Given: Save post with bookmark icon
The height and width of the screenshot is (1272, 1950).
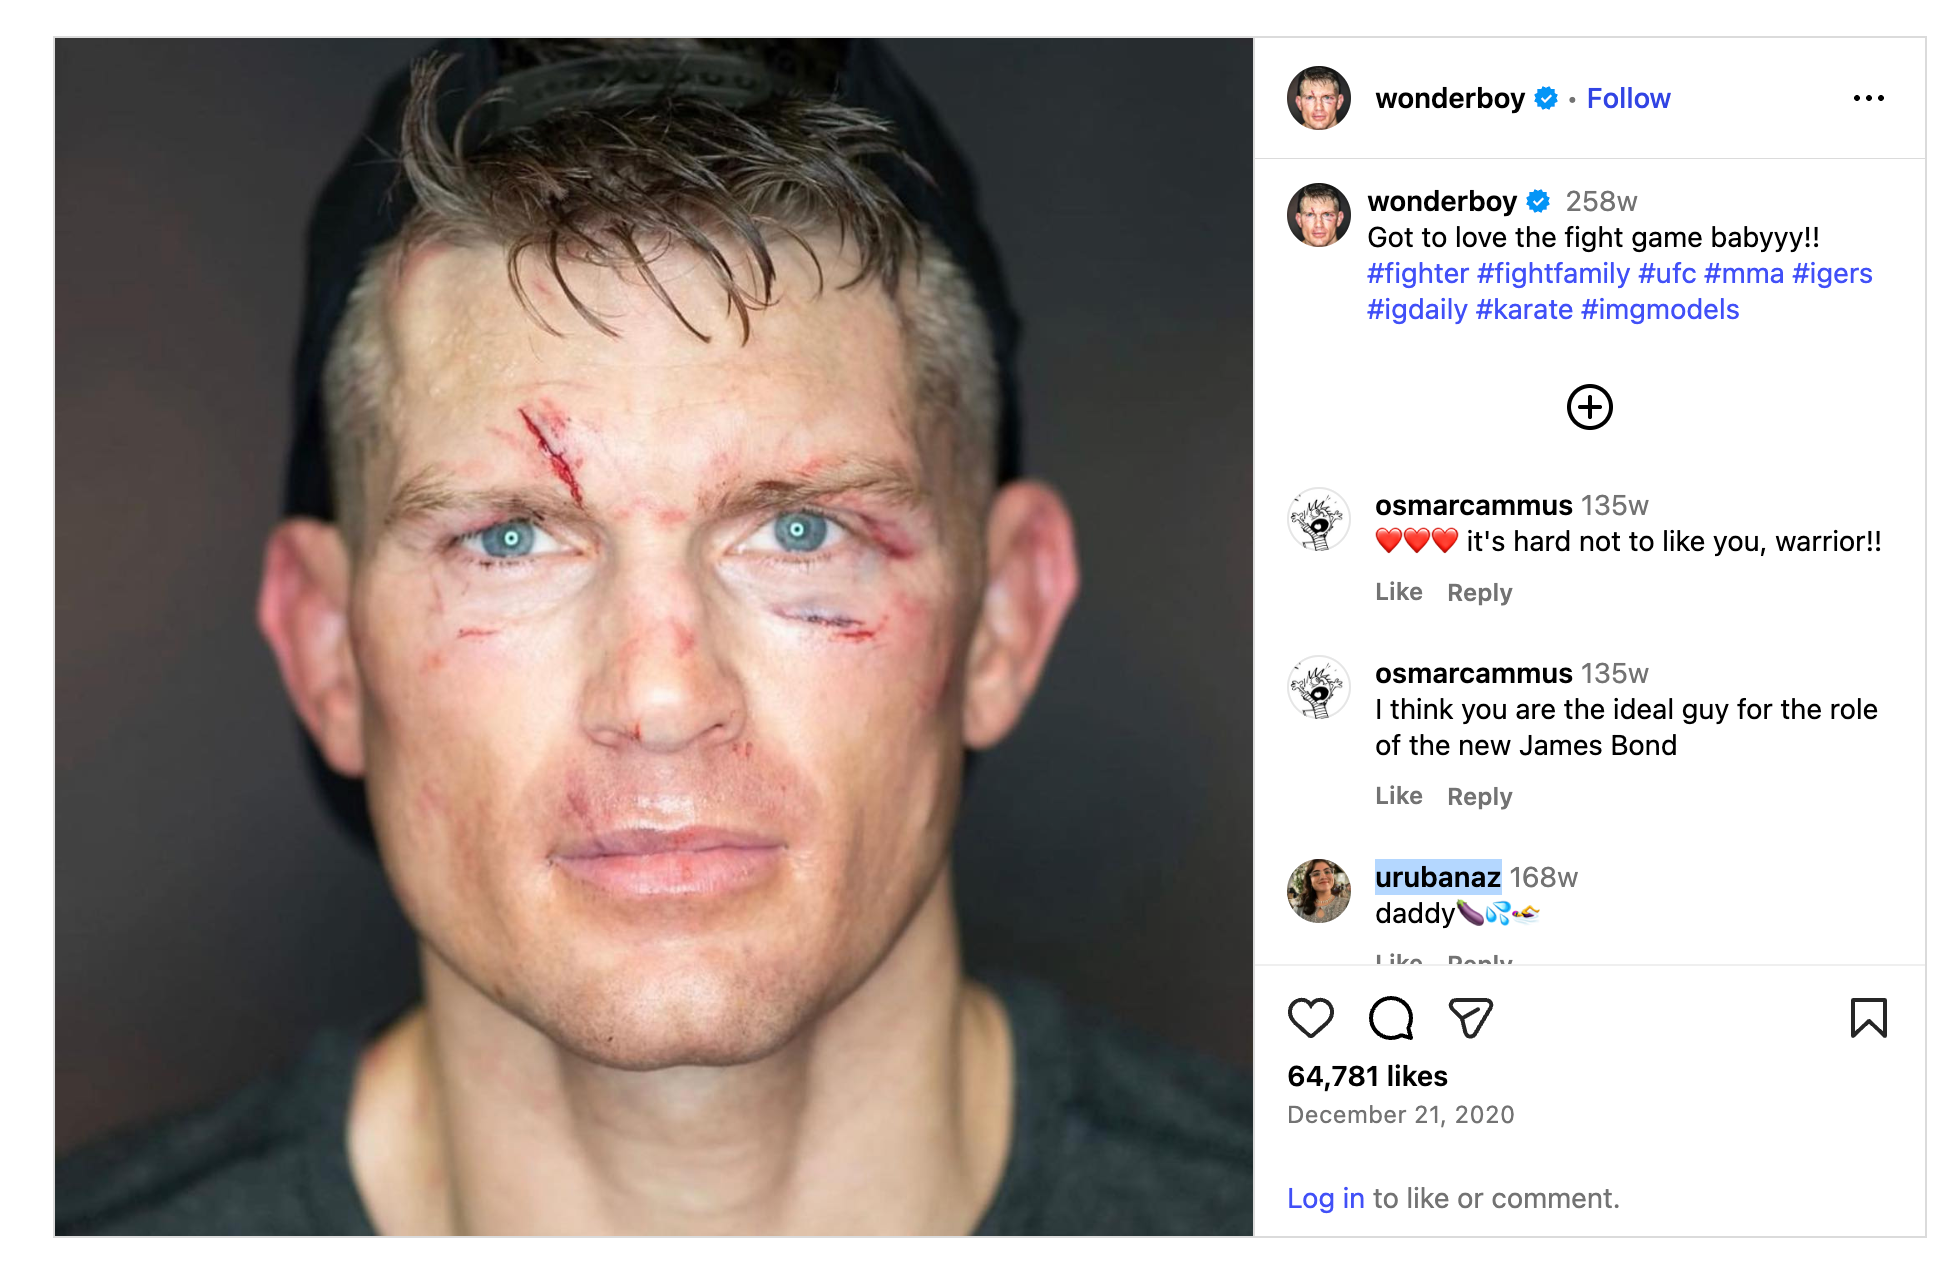Looking at the screenshot, I should pos(1868,1018).
